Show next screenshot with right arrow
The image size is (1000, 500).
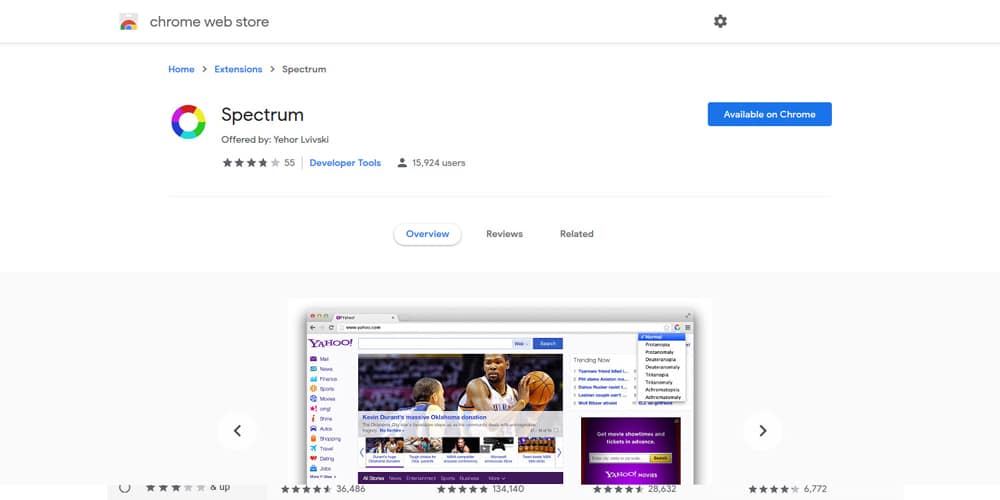(x=763, y=431)
